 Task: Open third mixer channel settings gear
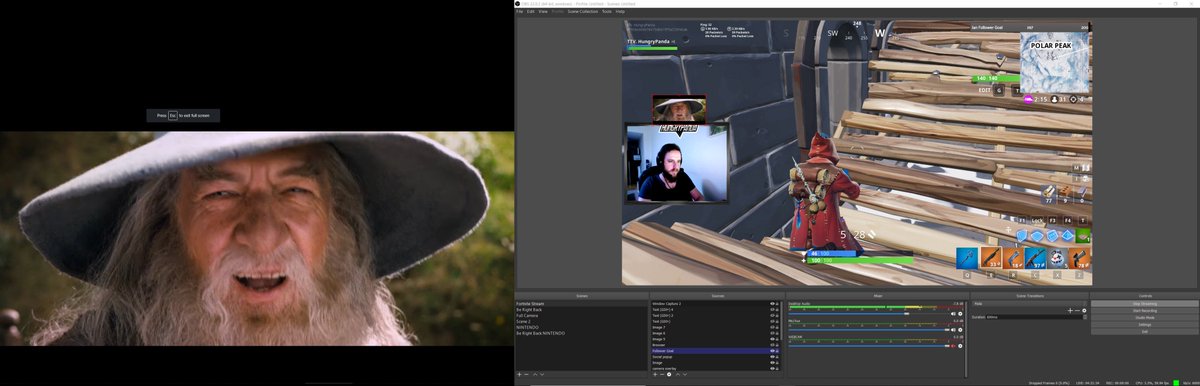pyautogui.click(x=960, y=346)
